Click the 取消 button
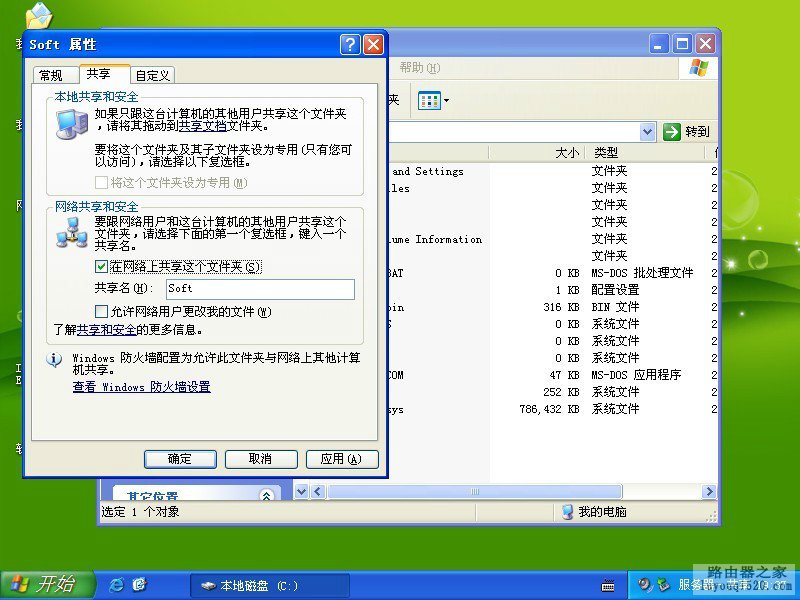Viewport: 800px width, 600px height. click(261, 459)
